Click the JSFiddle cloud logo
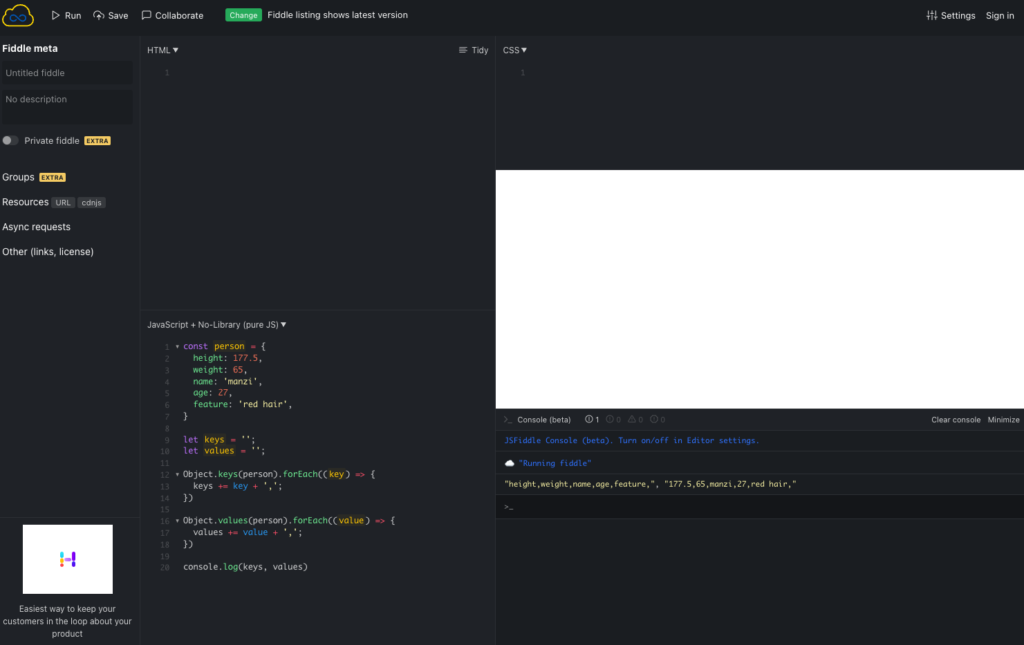 click(x=19, y=15)
